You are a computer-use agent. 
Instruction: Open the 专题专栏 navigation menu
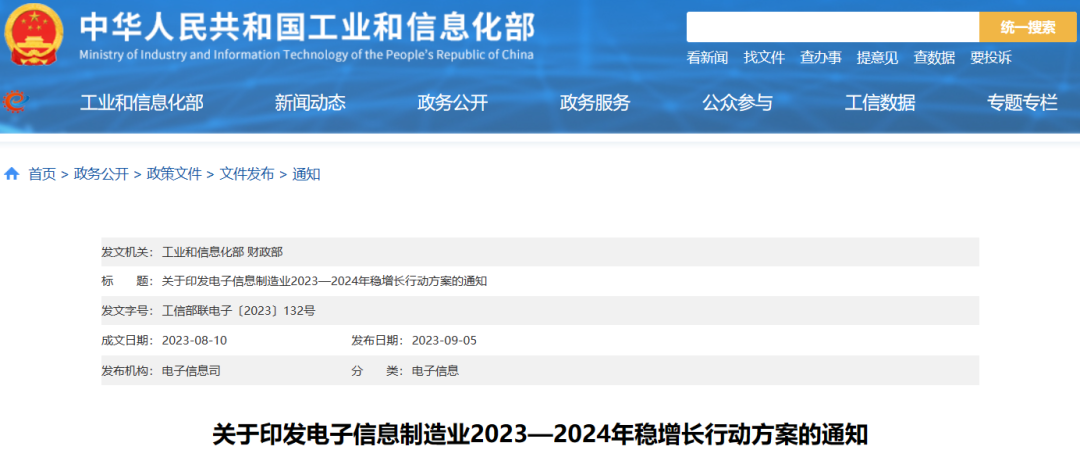1022,103
